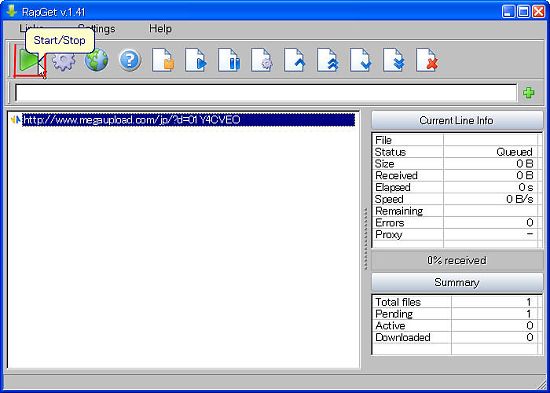This screenshot has height=393, width=550.
Task: Open settings via the gear icon
Action: [63, 61]
